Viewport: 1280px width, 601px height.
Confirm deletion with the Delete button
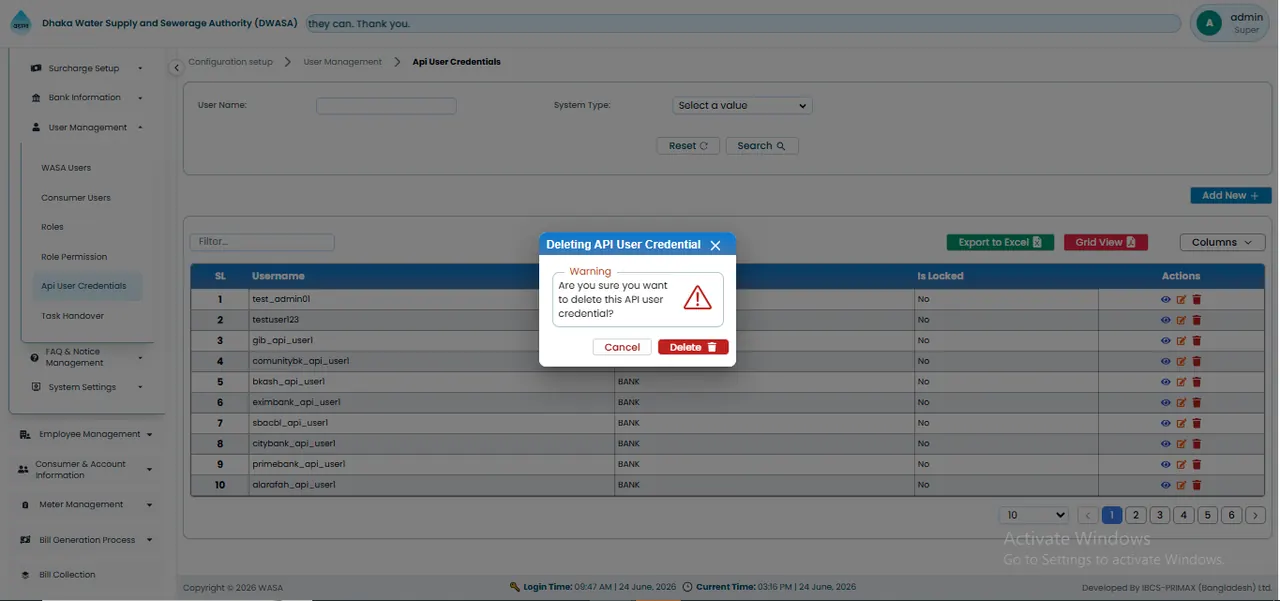(x=693, y=347)
